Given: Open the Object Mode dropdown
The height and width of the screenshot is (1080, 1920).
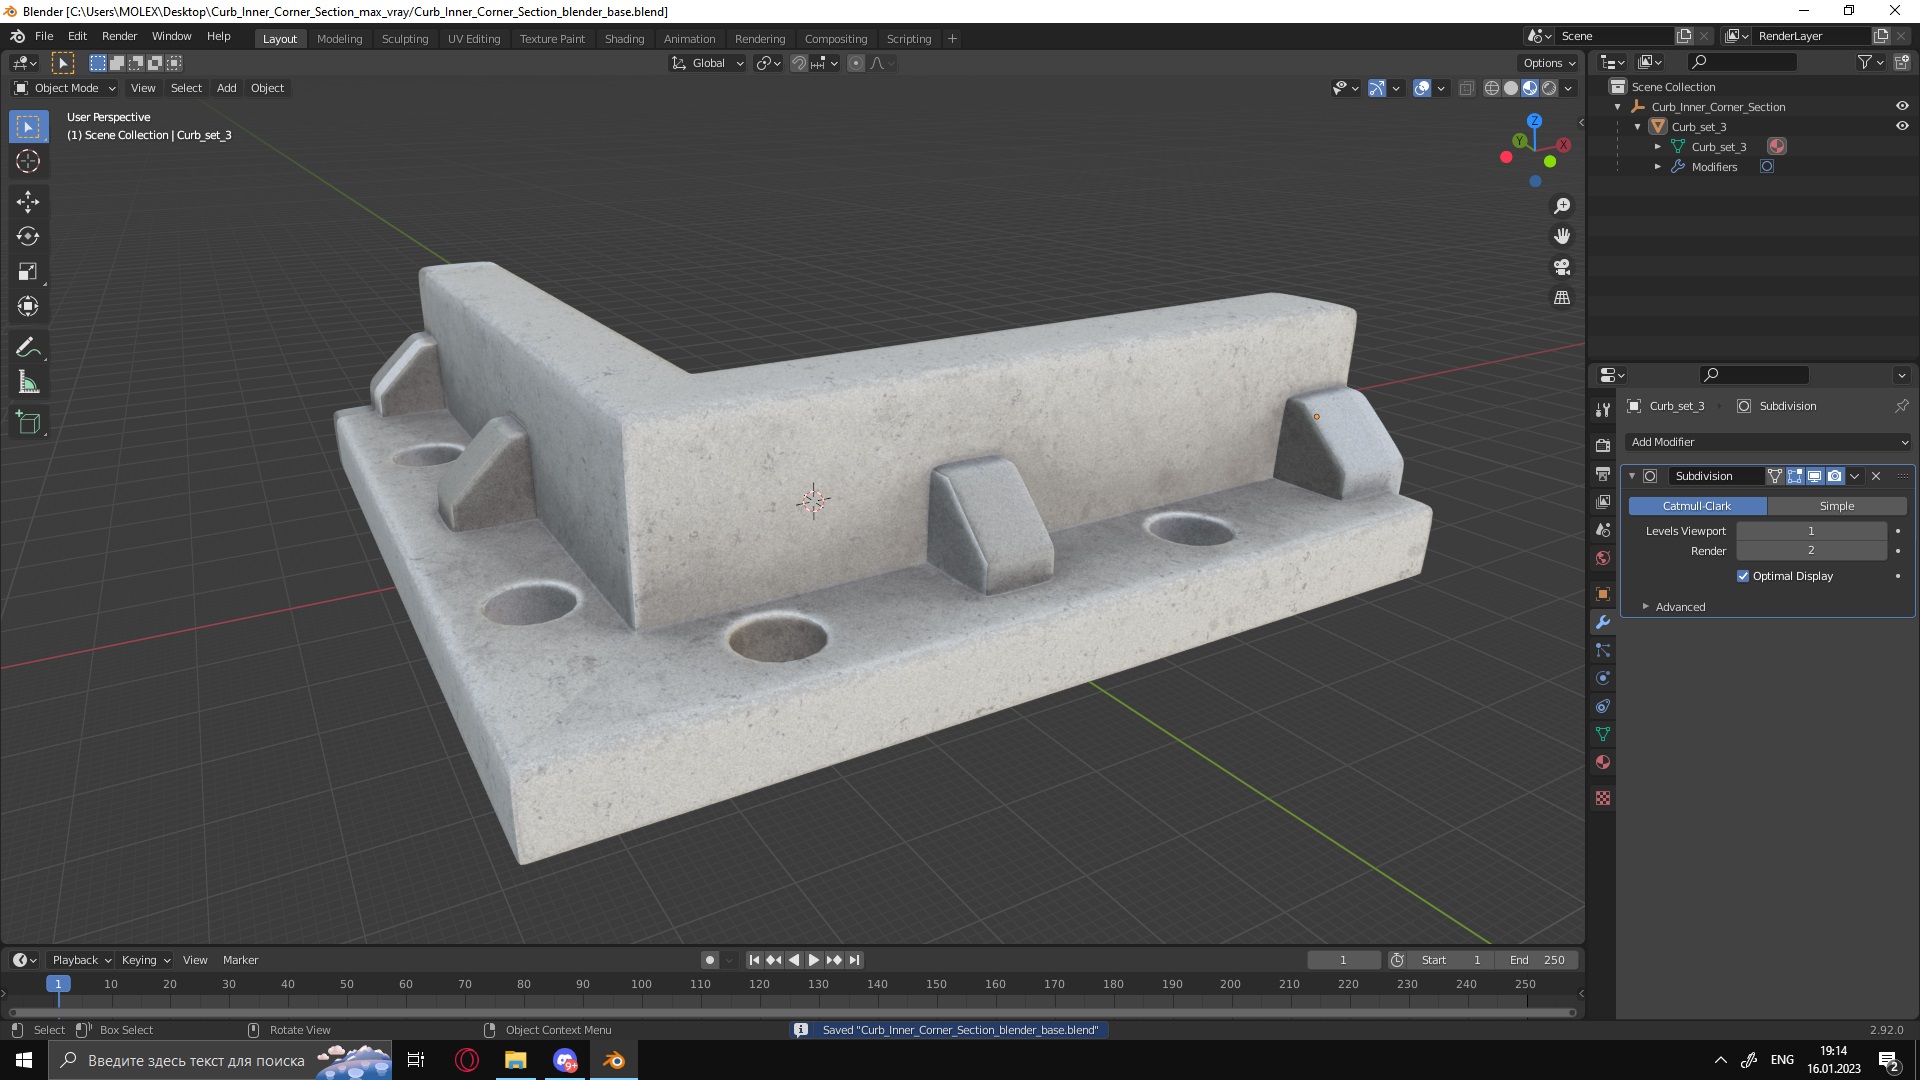Looking at the screenshot, I should pos(65,88).
